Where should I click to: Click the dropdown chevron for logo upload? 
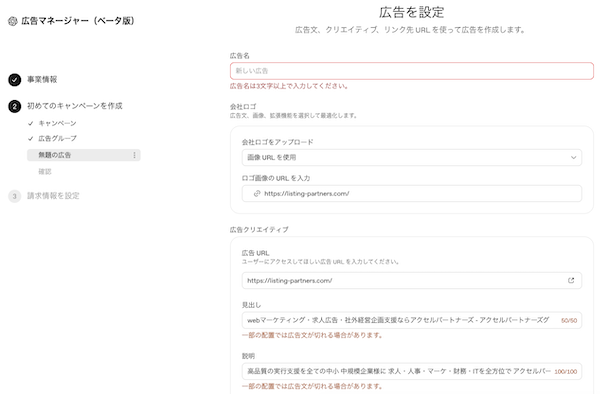point(573,157)
